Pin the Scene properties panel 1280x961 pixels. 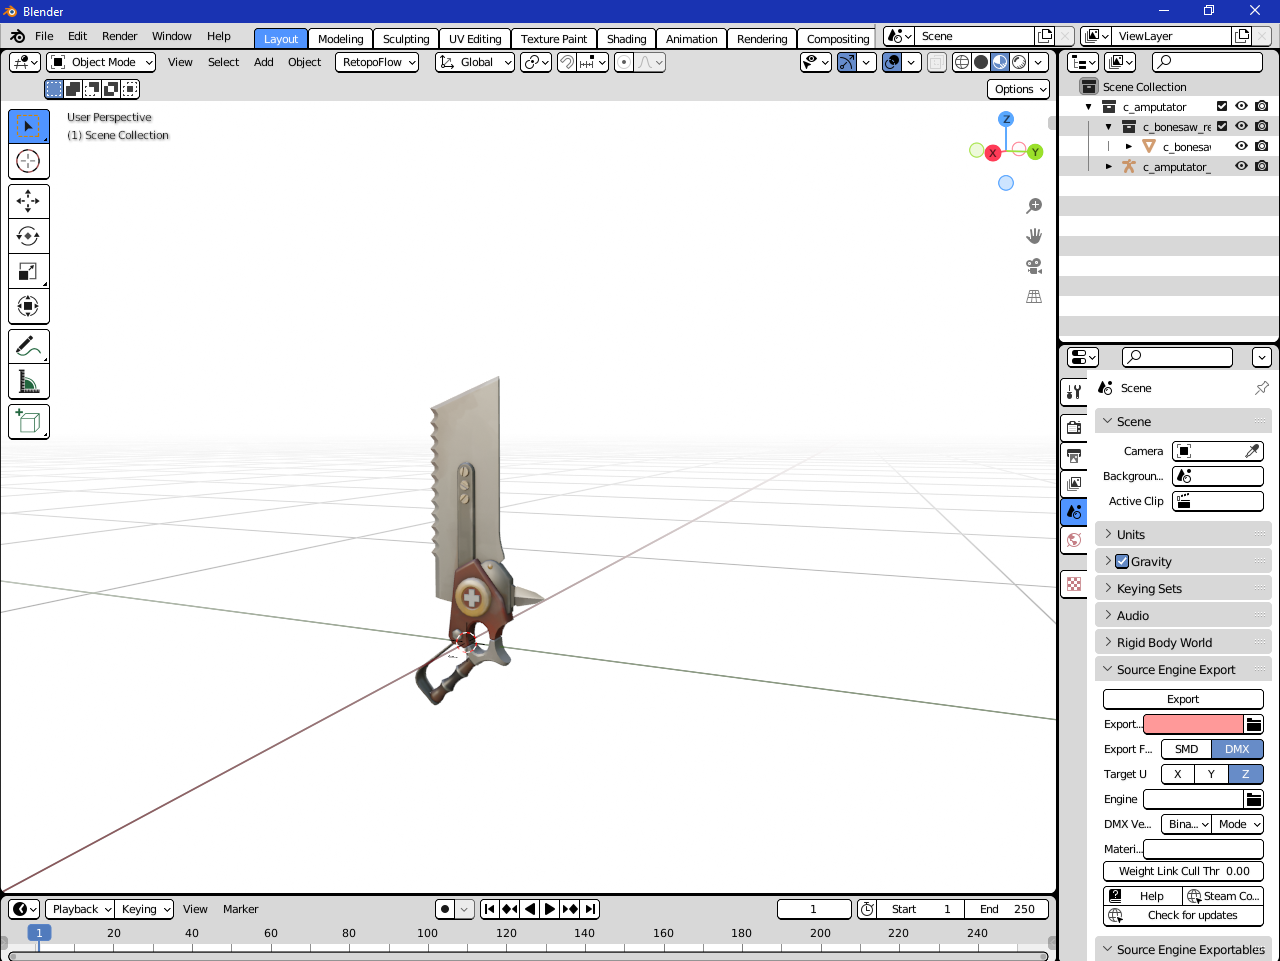pyautogui.click(x=1262, y=388)
